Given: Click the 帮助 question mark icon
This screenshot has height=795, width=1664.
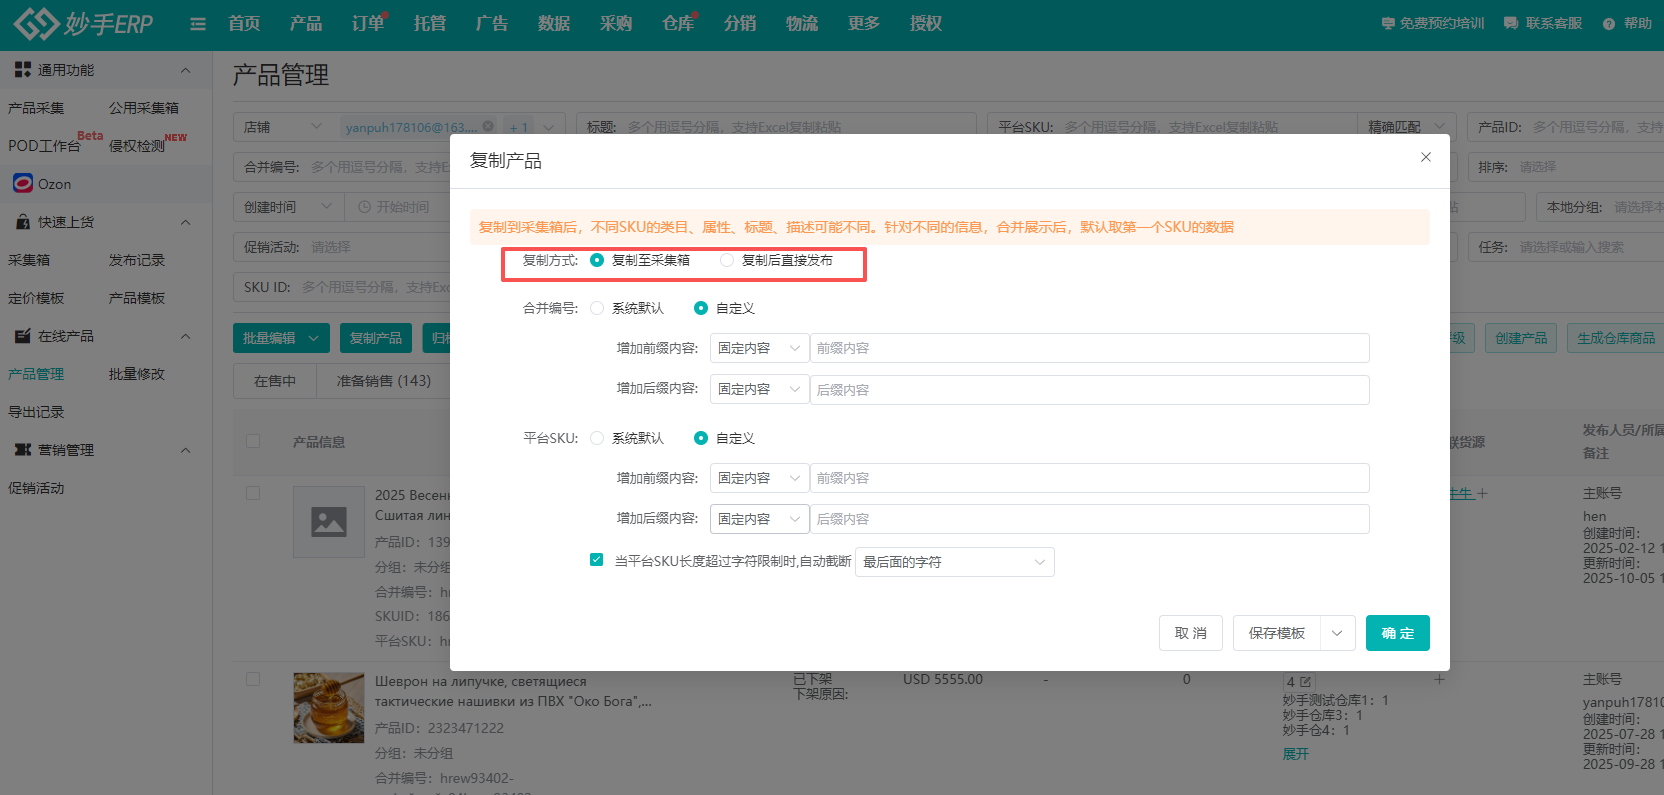Looking at the screenshot, I should (1609, 24).
